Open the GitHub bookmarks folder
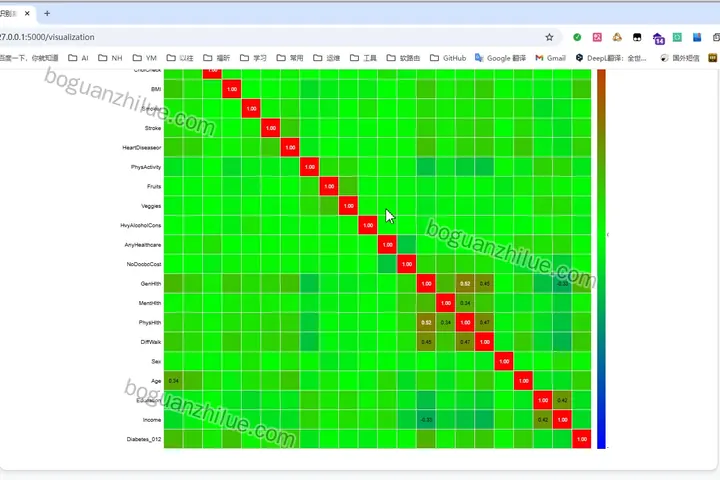Image resolution: width=720 pixels, height=480 pixels. click(x=448, y=58)
